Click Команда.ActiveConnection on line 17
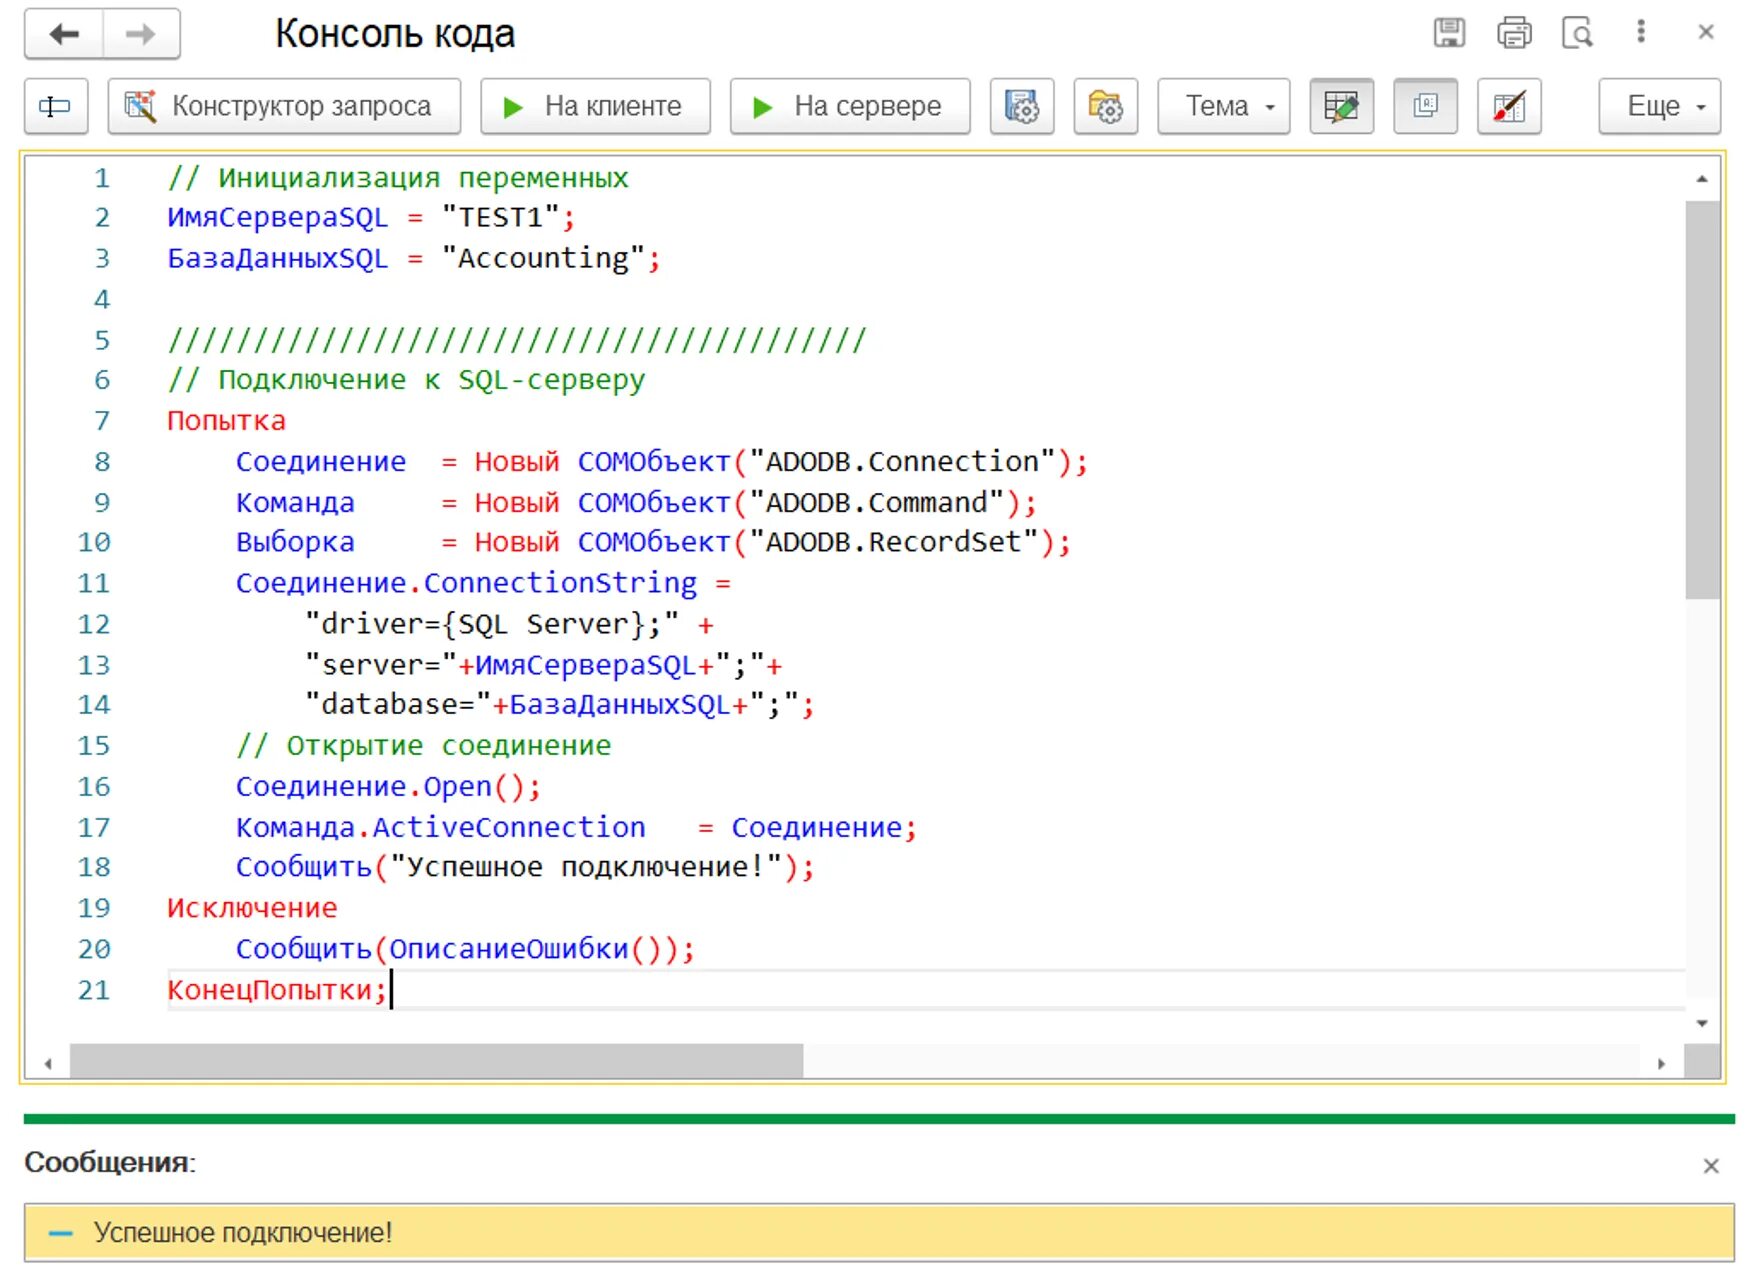This screenshot has width=1746, height=1276. 440,827
